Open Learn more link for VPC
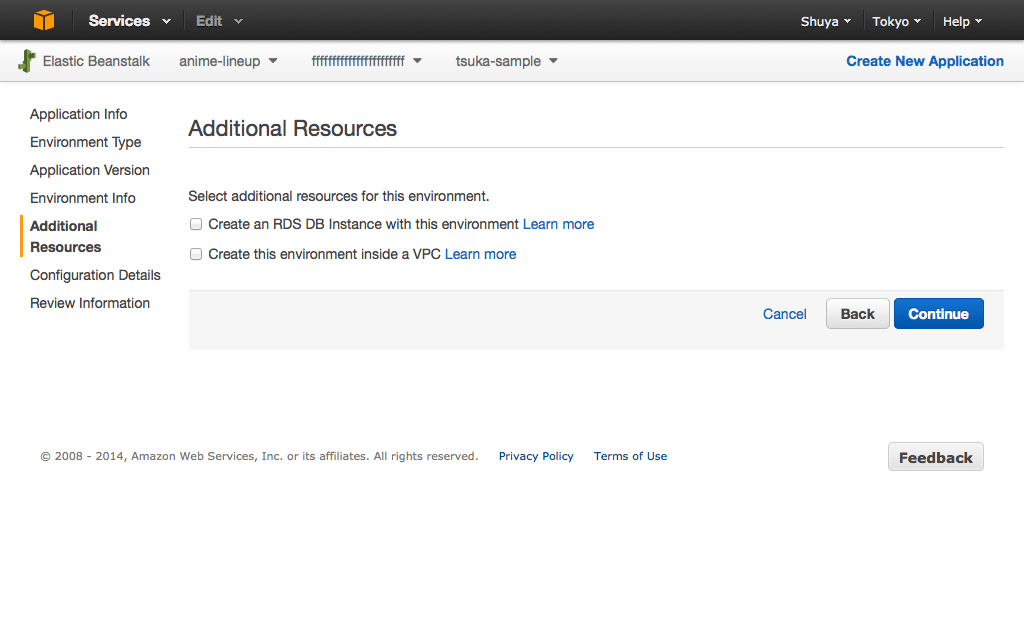Viewport: 1024px width, 629px height. (x=480, y=254)
